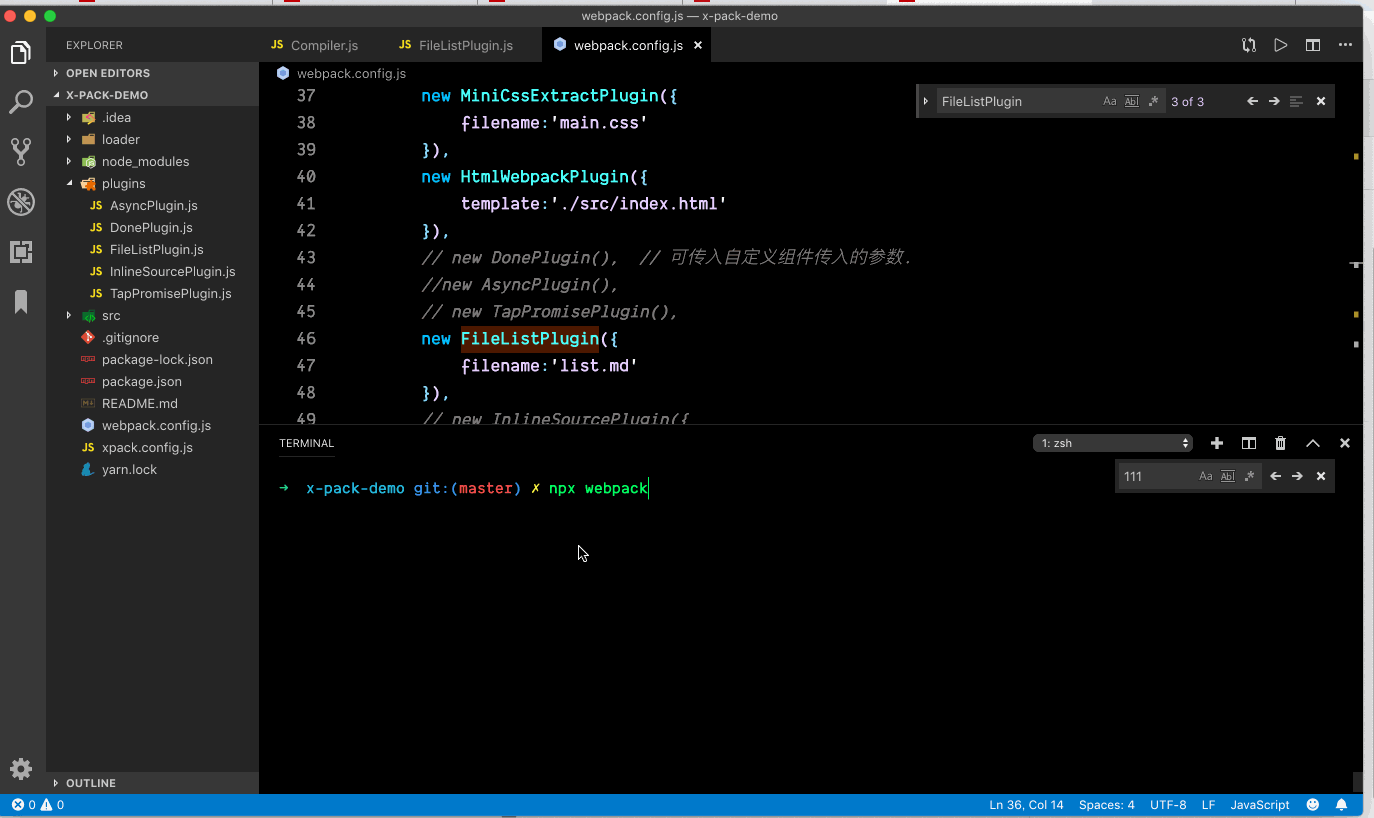Split the terminal panel

[1249, 443]
